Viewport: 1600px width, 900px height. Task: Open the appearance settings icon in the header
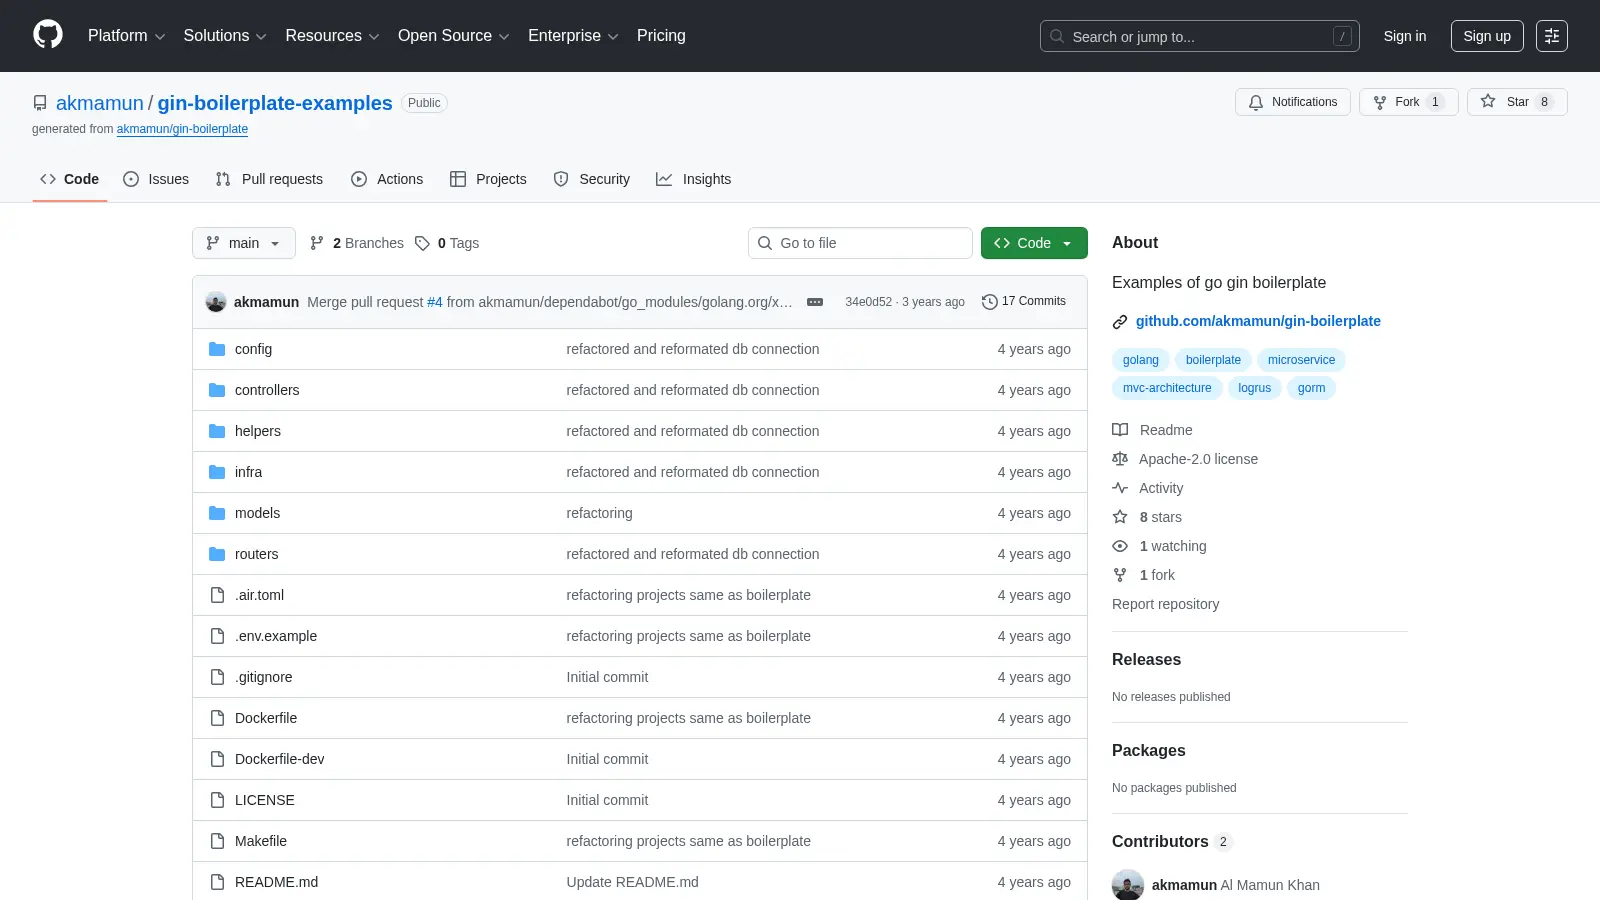coord(1552,36)
